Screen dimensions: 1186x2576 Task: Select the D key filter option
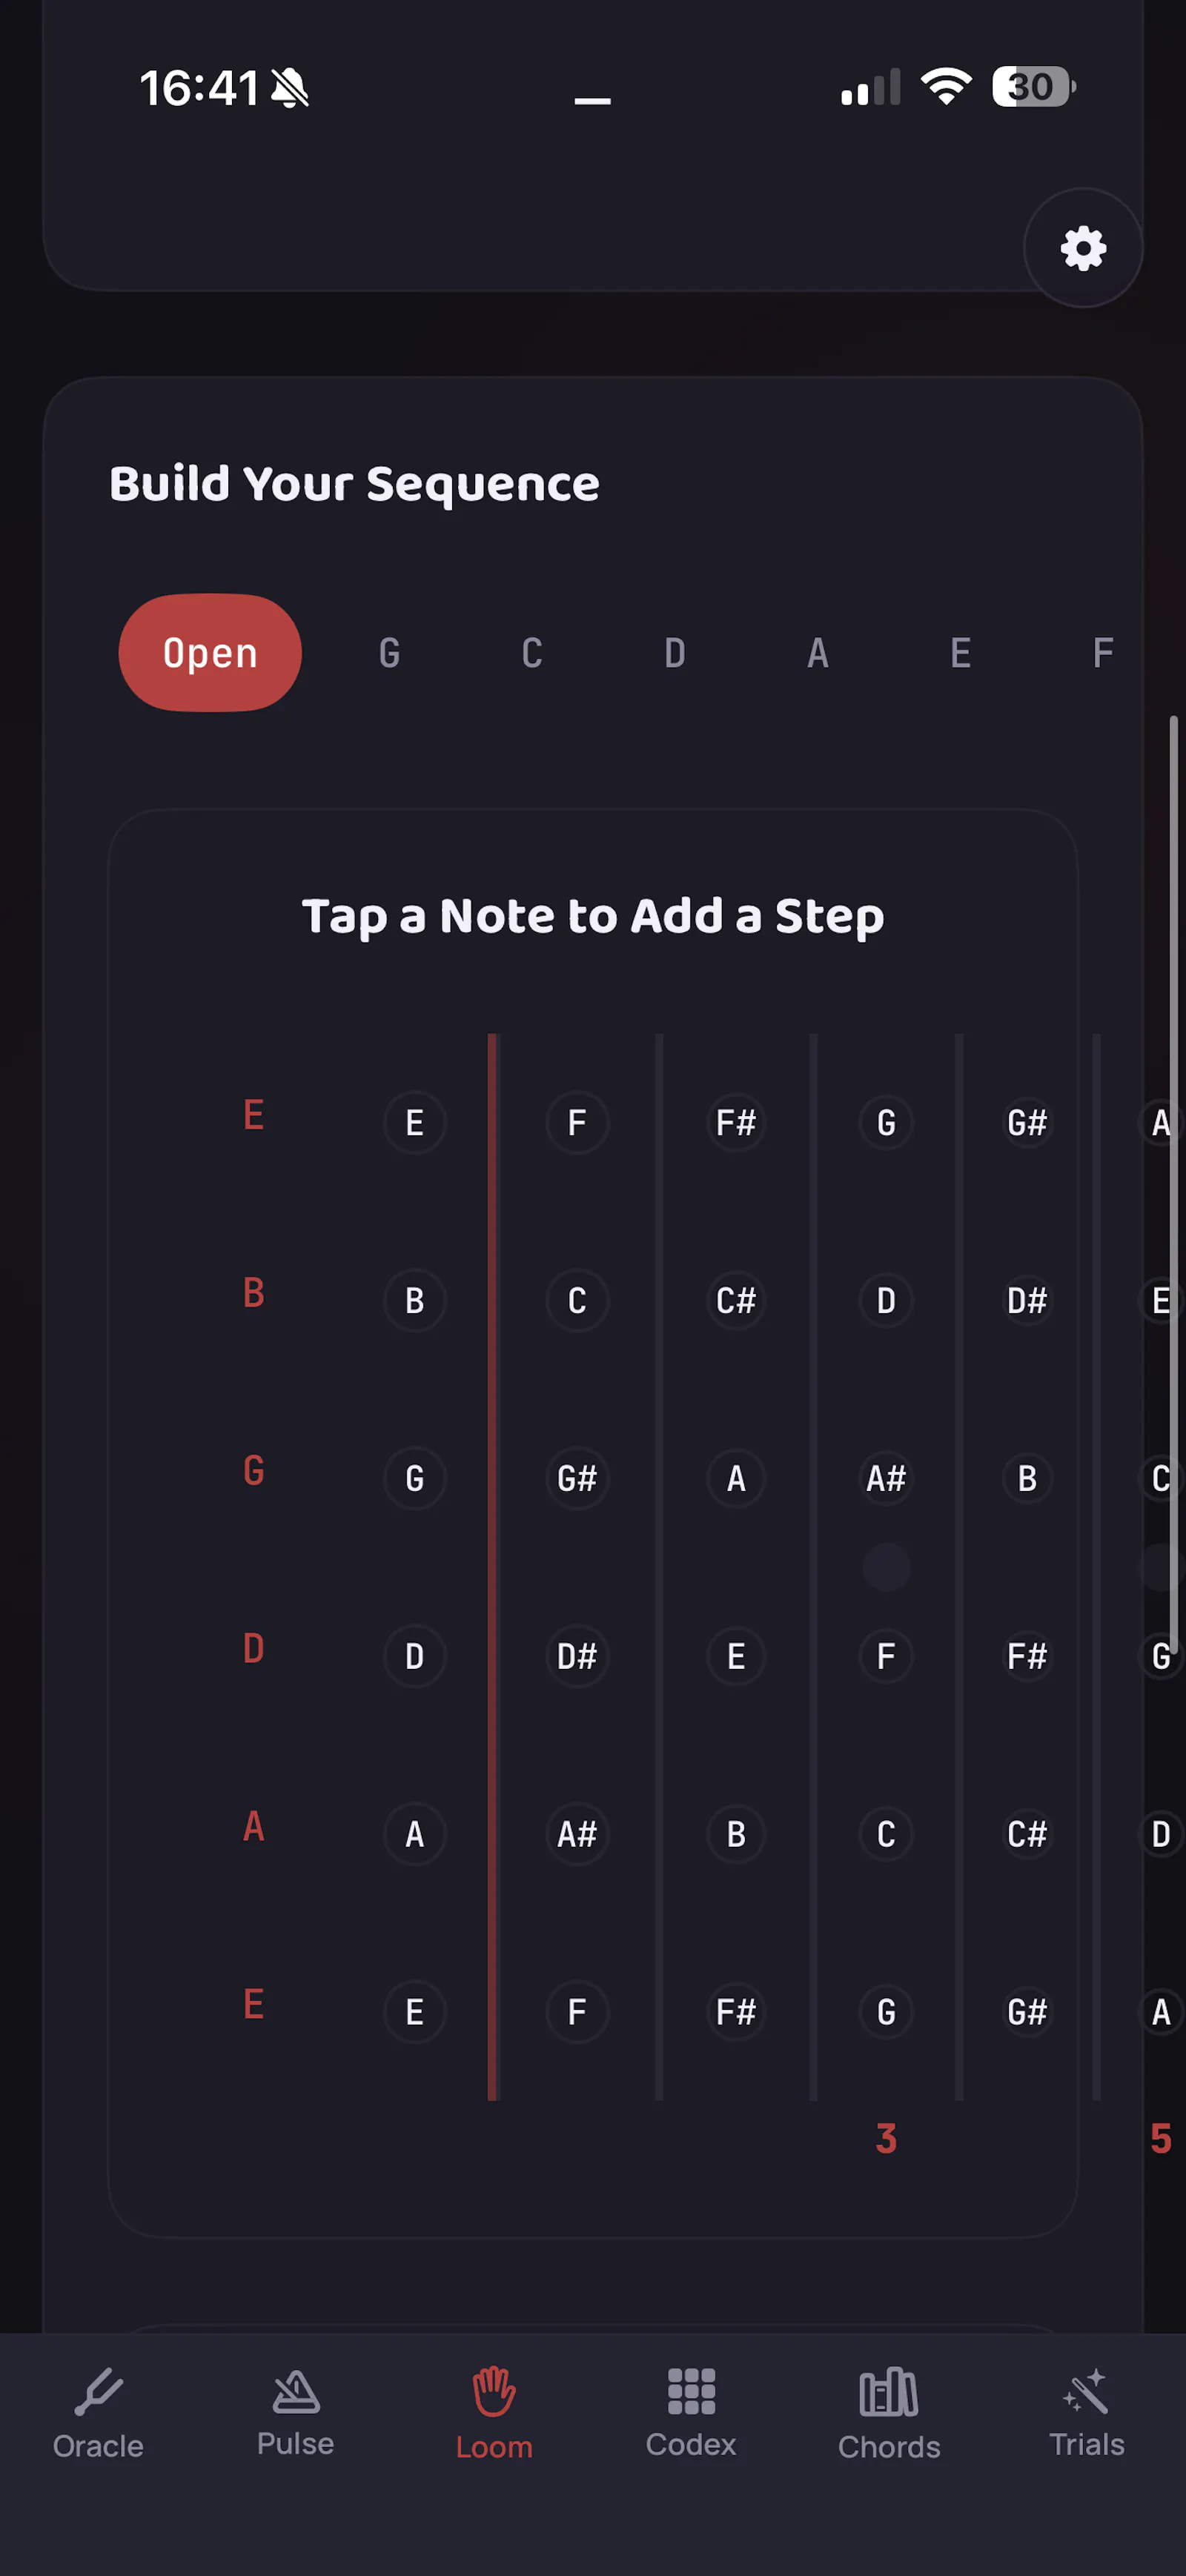(x=675, y=653)
